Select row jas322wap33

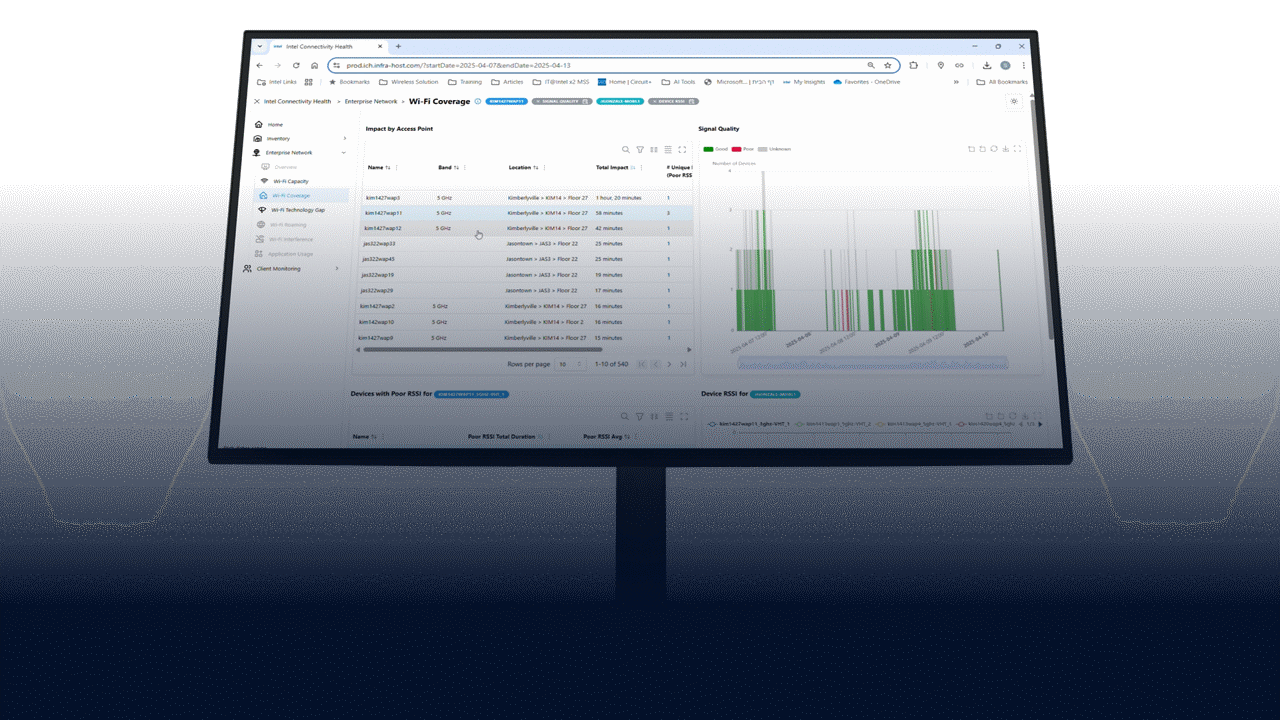point(525,243)
